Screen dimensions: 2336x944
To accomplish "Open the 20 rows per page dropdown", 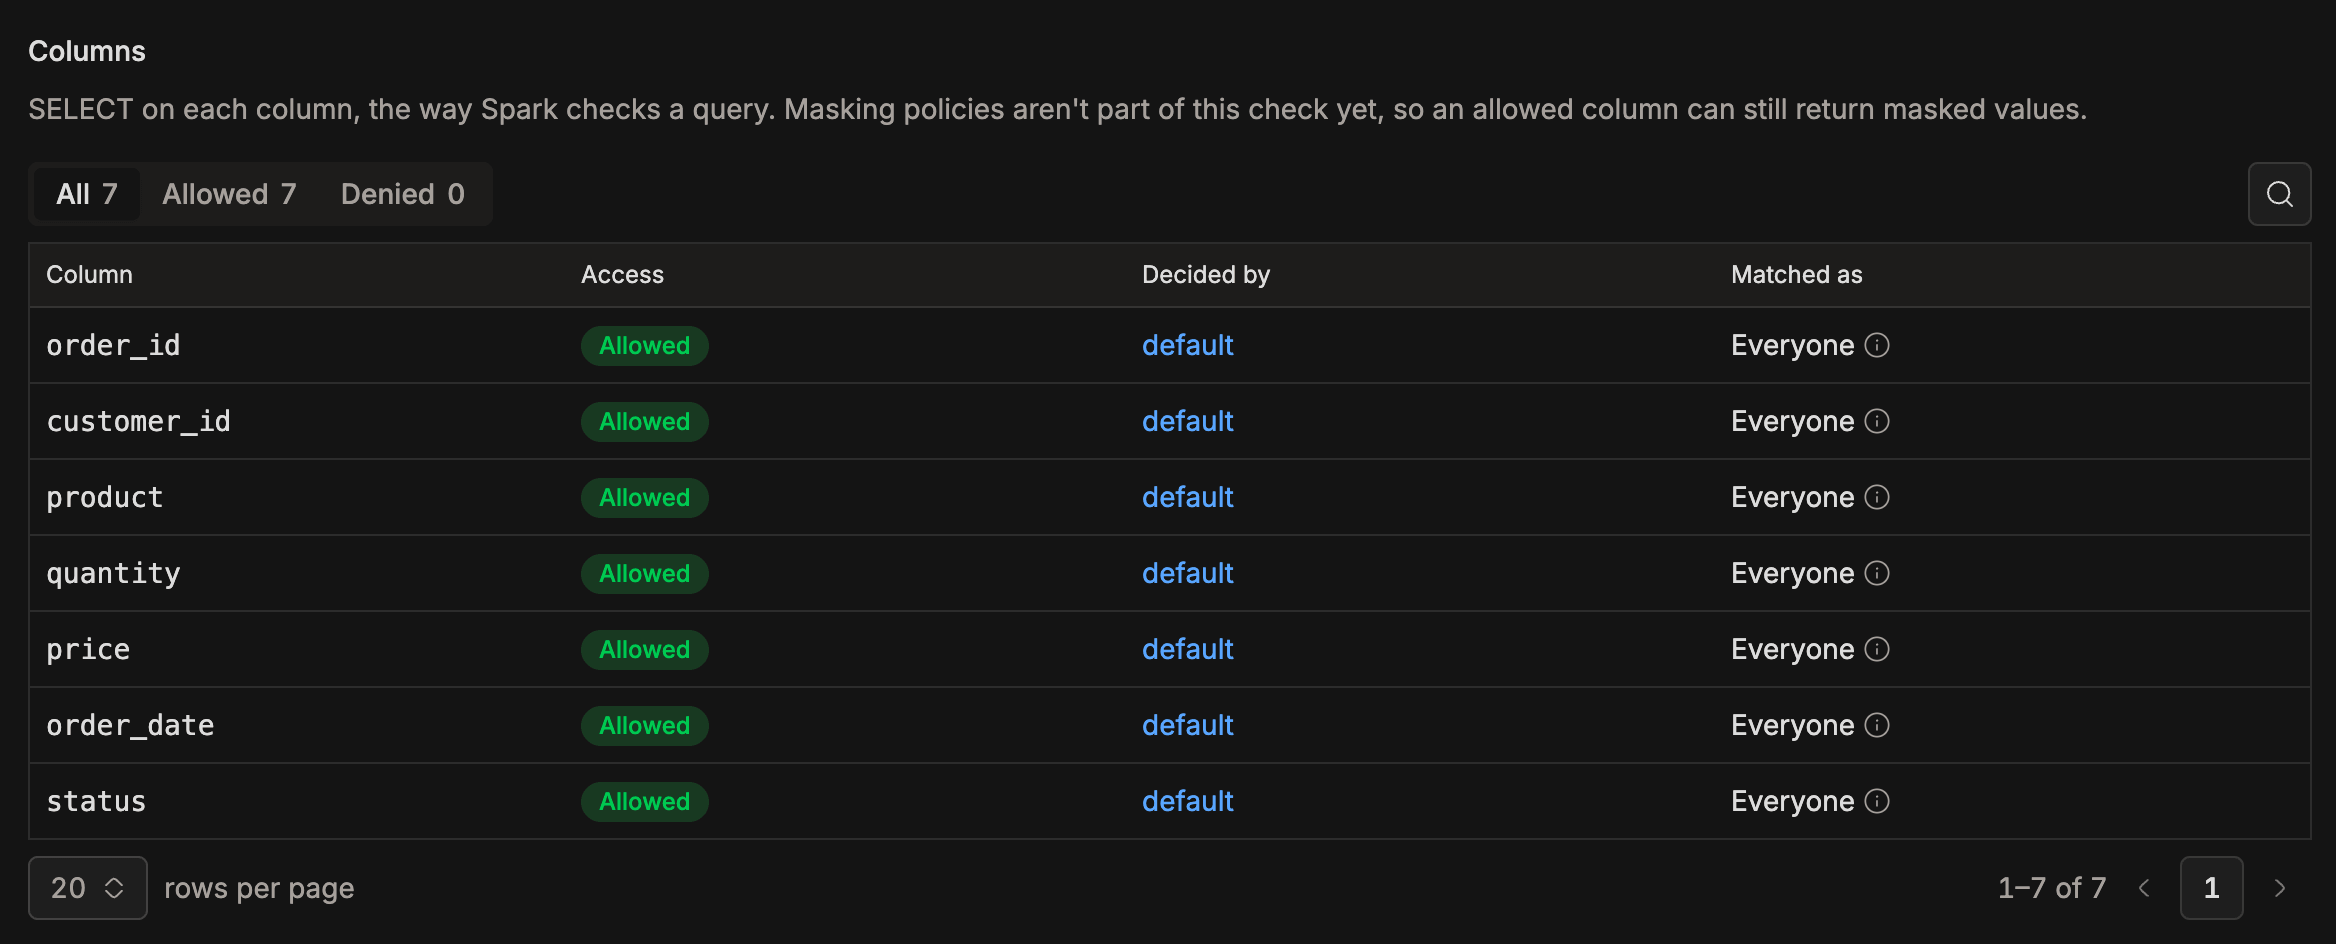I will tap(88, 888).
